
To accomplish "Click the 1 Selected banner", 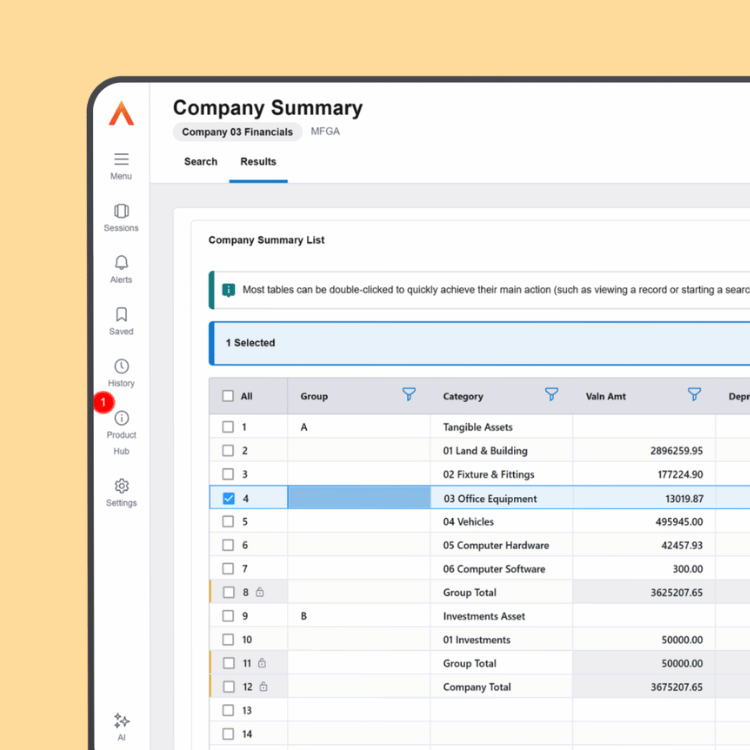I will [480, 343].
